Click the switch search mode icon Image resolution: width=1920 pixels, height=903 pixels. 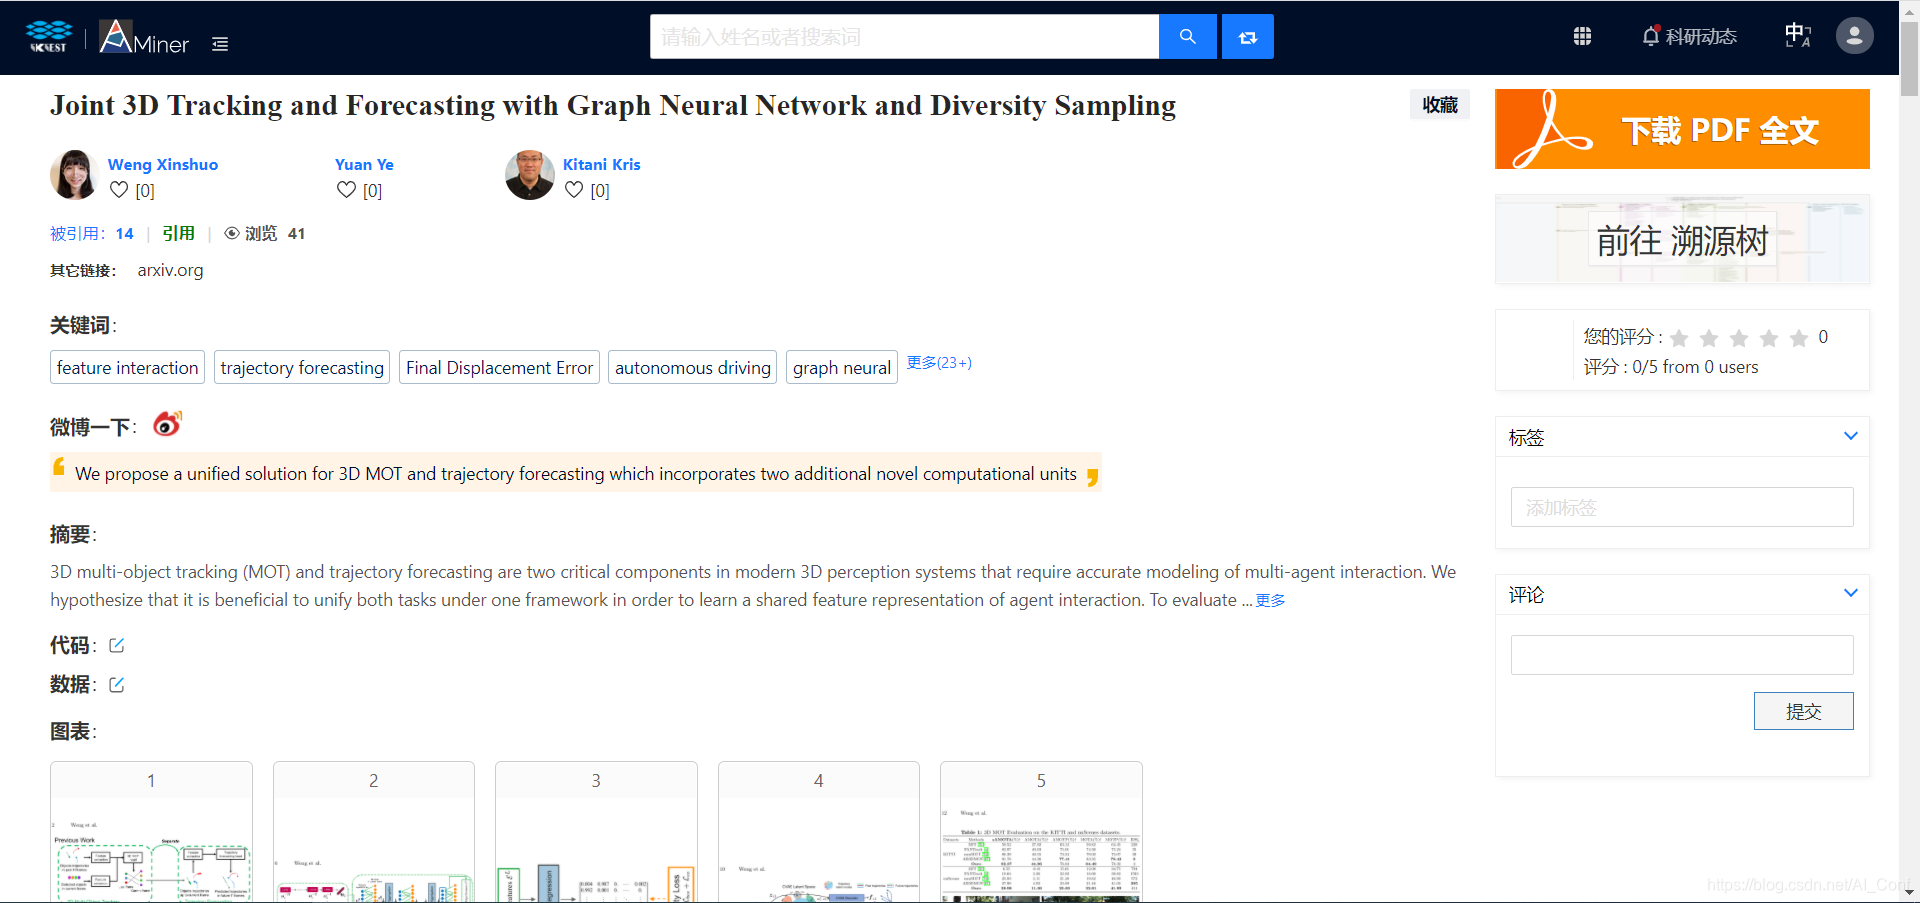[1247, 37]
